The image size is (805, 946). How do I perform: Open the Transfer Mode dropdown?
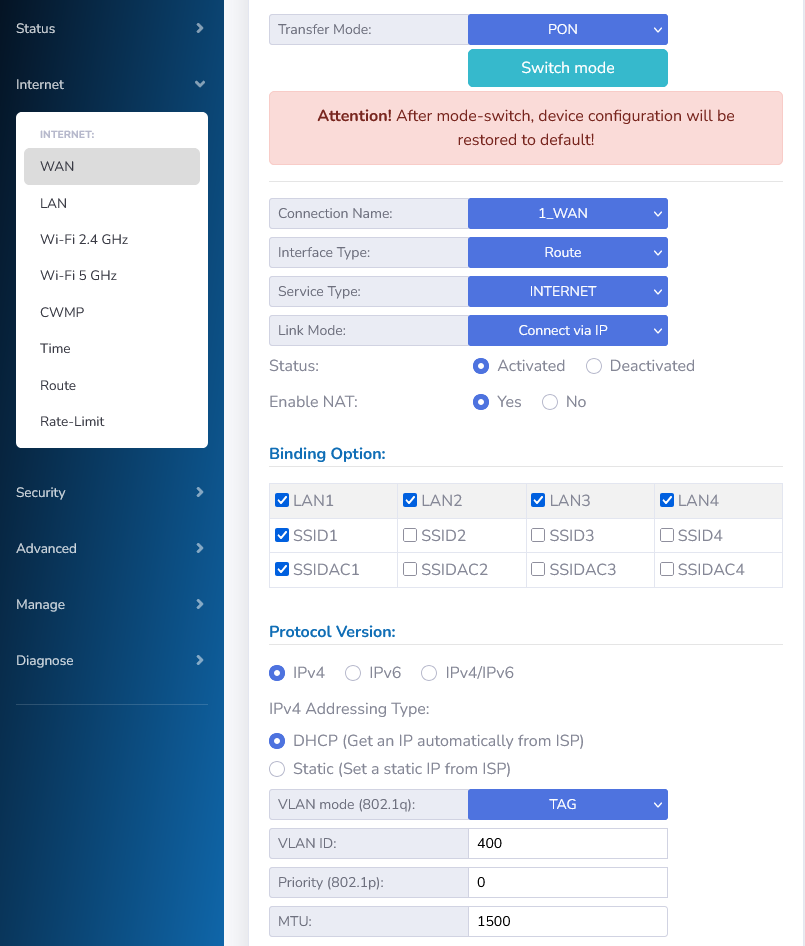[567, 29]
